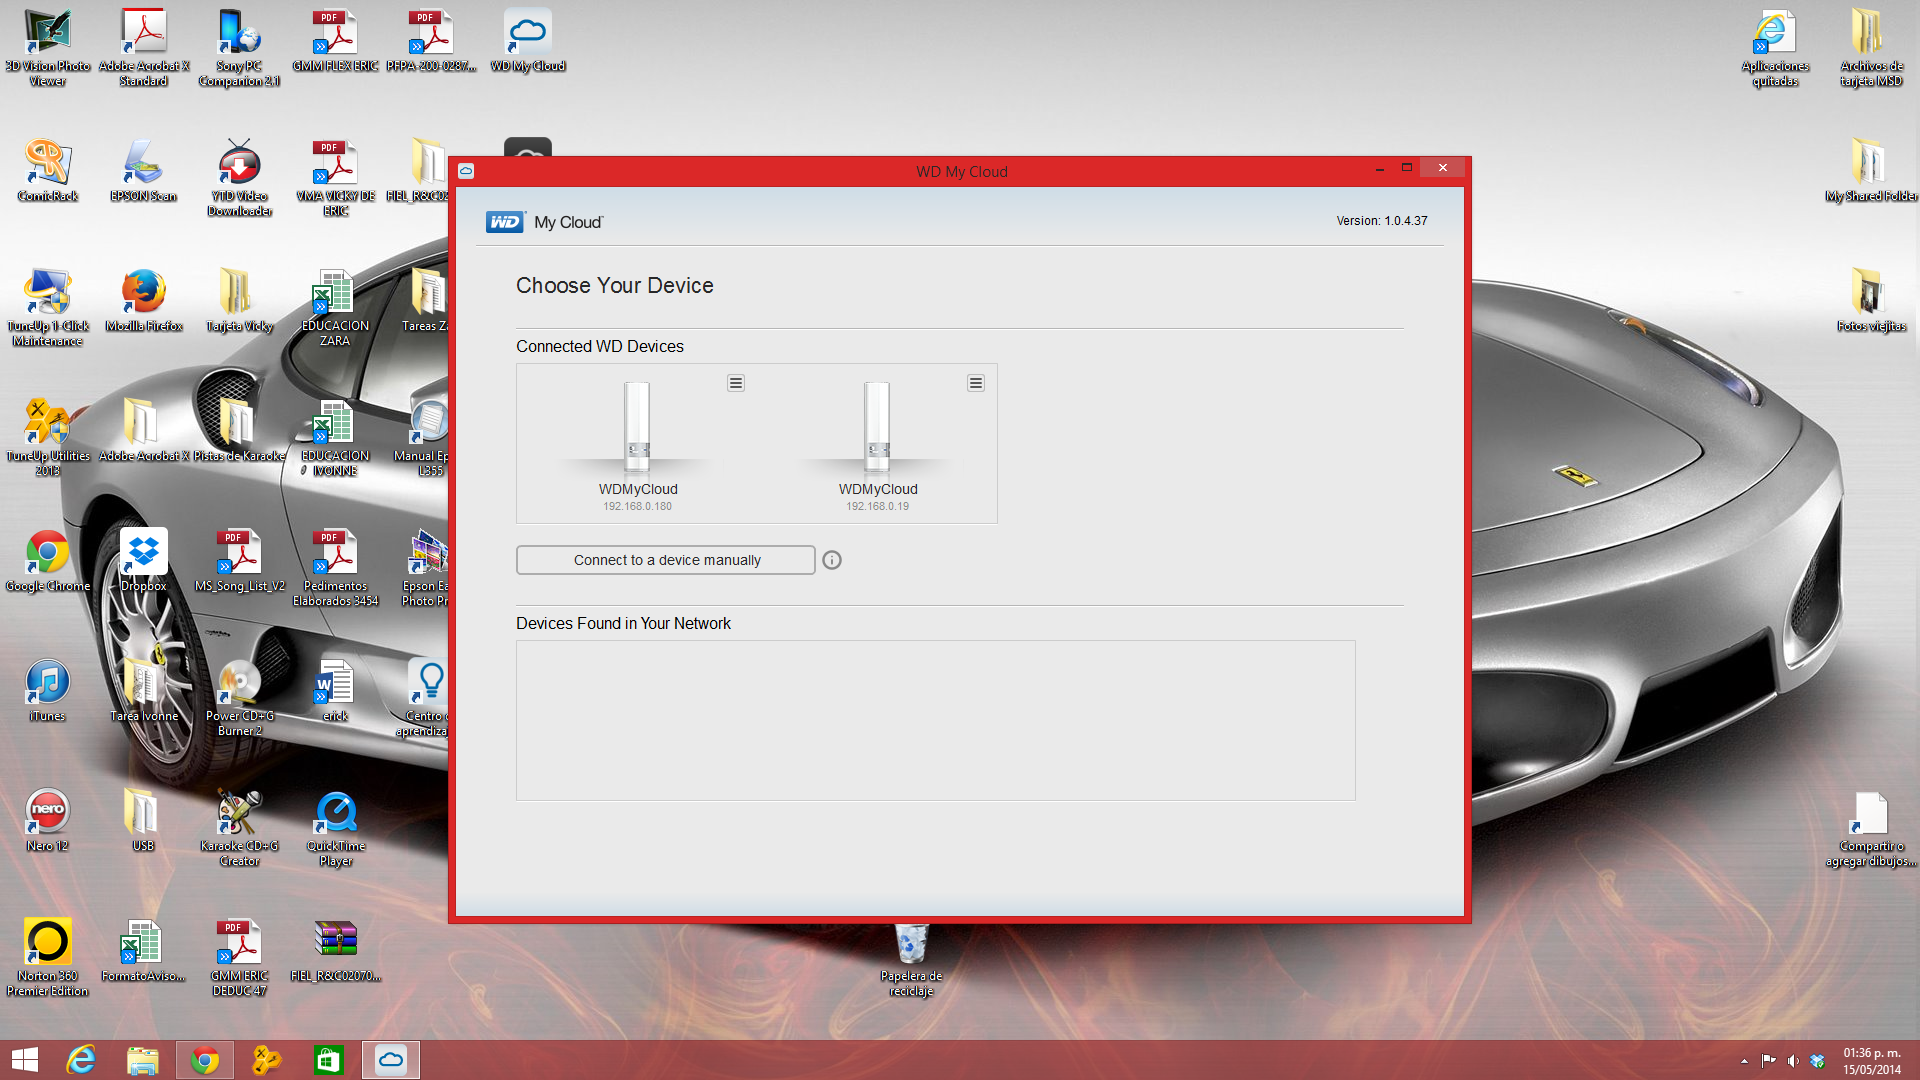Select Papelera de reciclaje icon
The image size is (1920, 1080).
click(911, 960)
